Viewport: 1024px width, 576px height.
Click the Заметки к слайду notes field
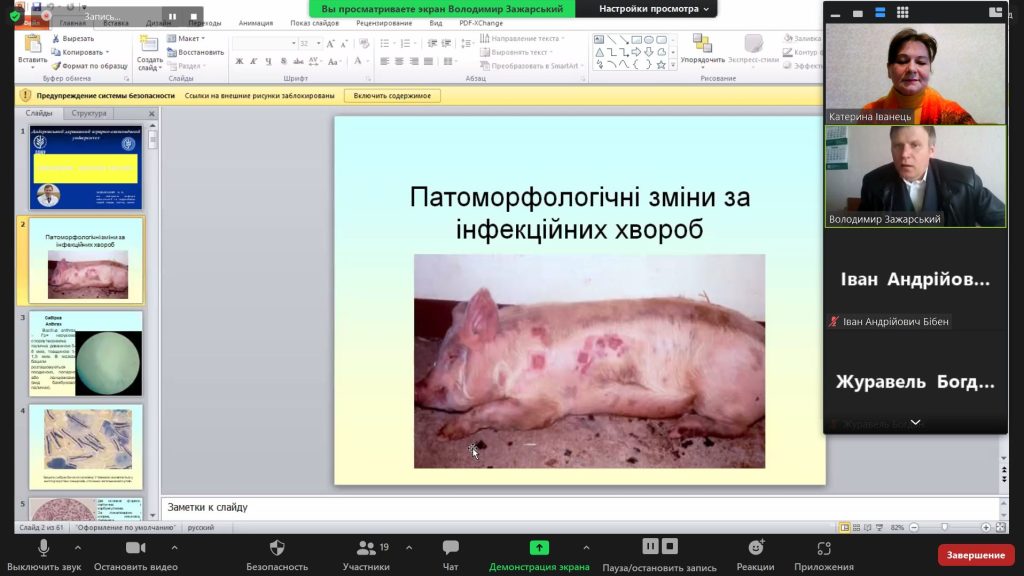coord(581,507)
